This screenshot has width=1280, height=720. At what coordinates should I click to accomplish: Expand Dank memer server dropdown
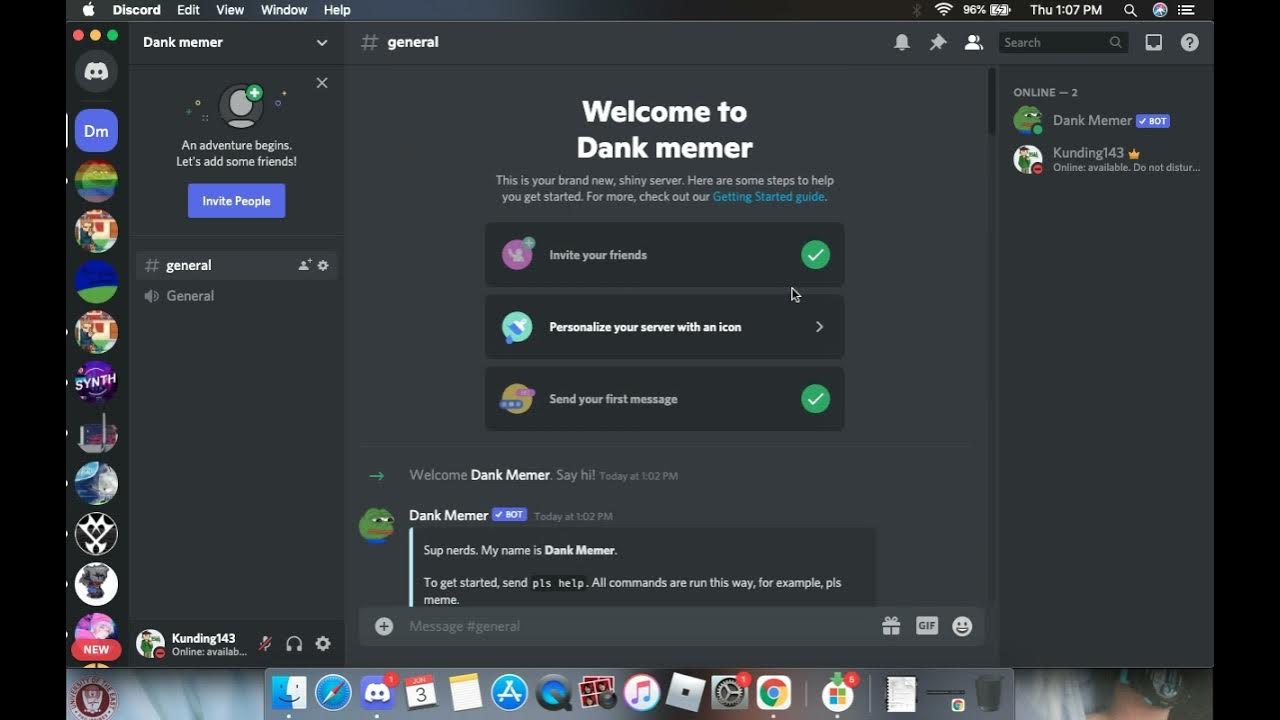(x=322, y=42)
